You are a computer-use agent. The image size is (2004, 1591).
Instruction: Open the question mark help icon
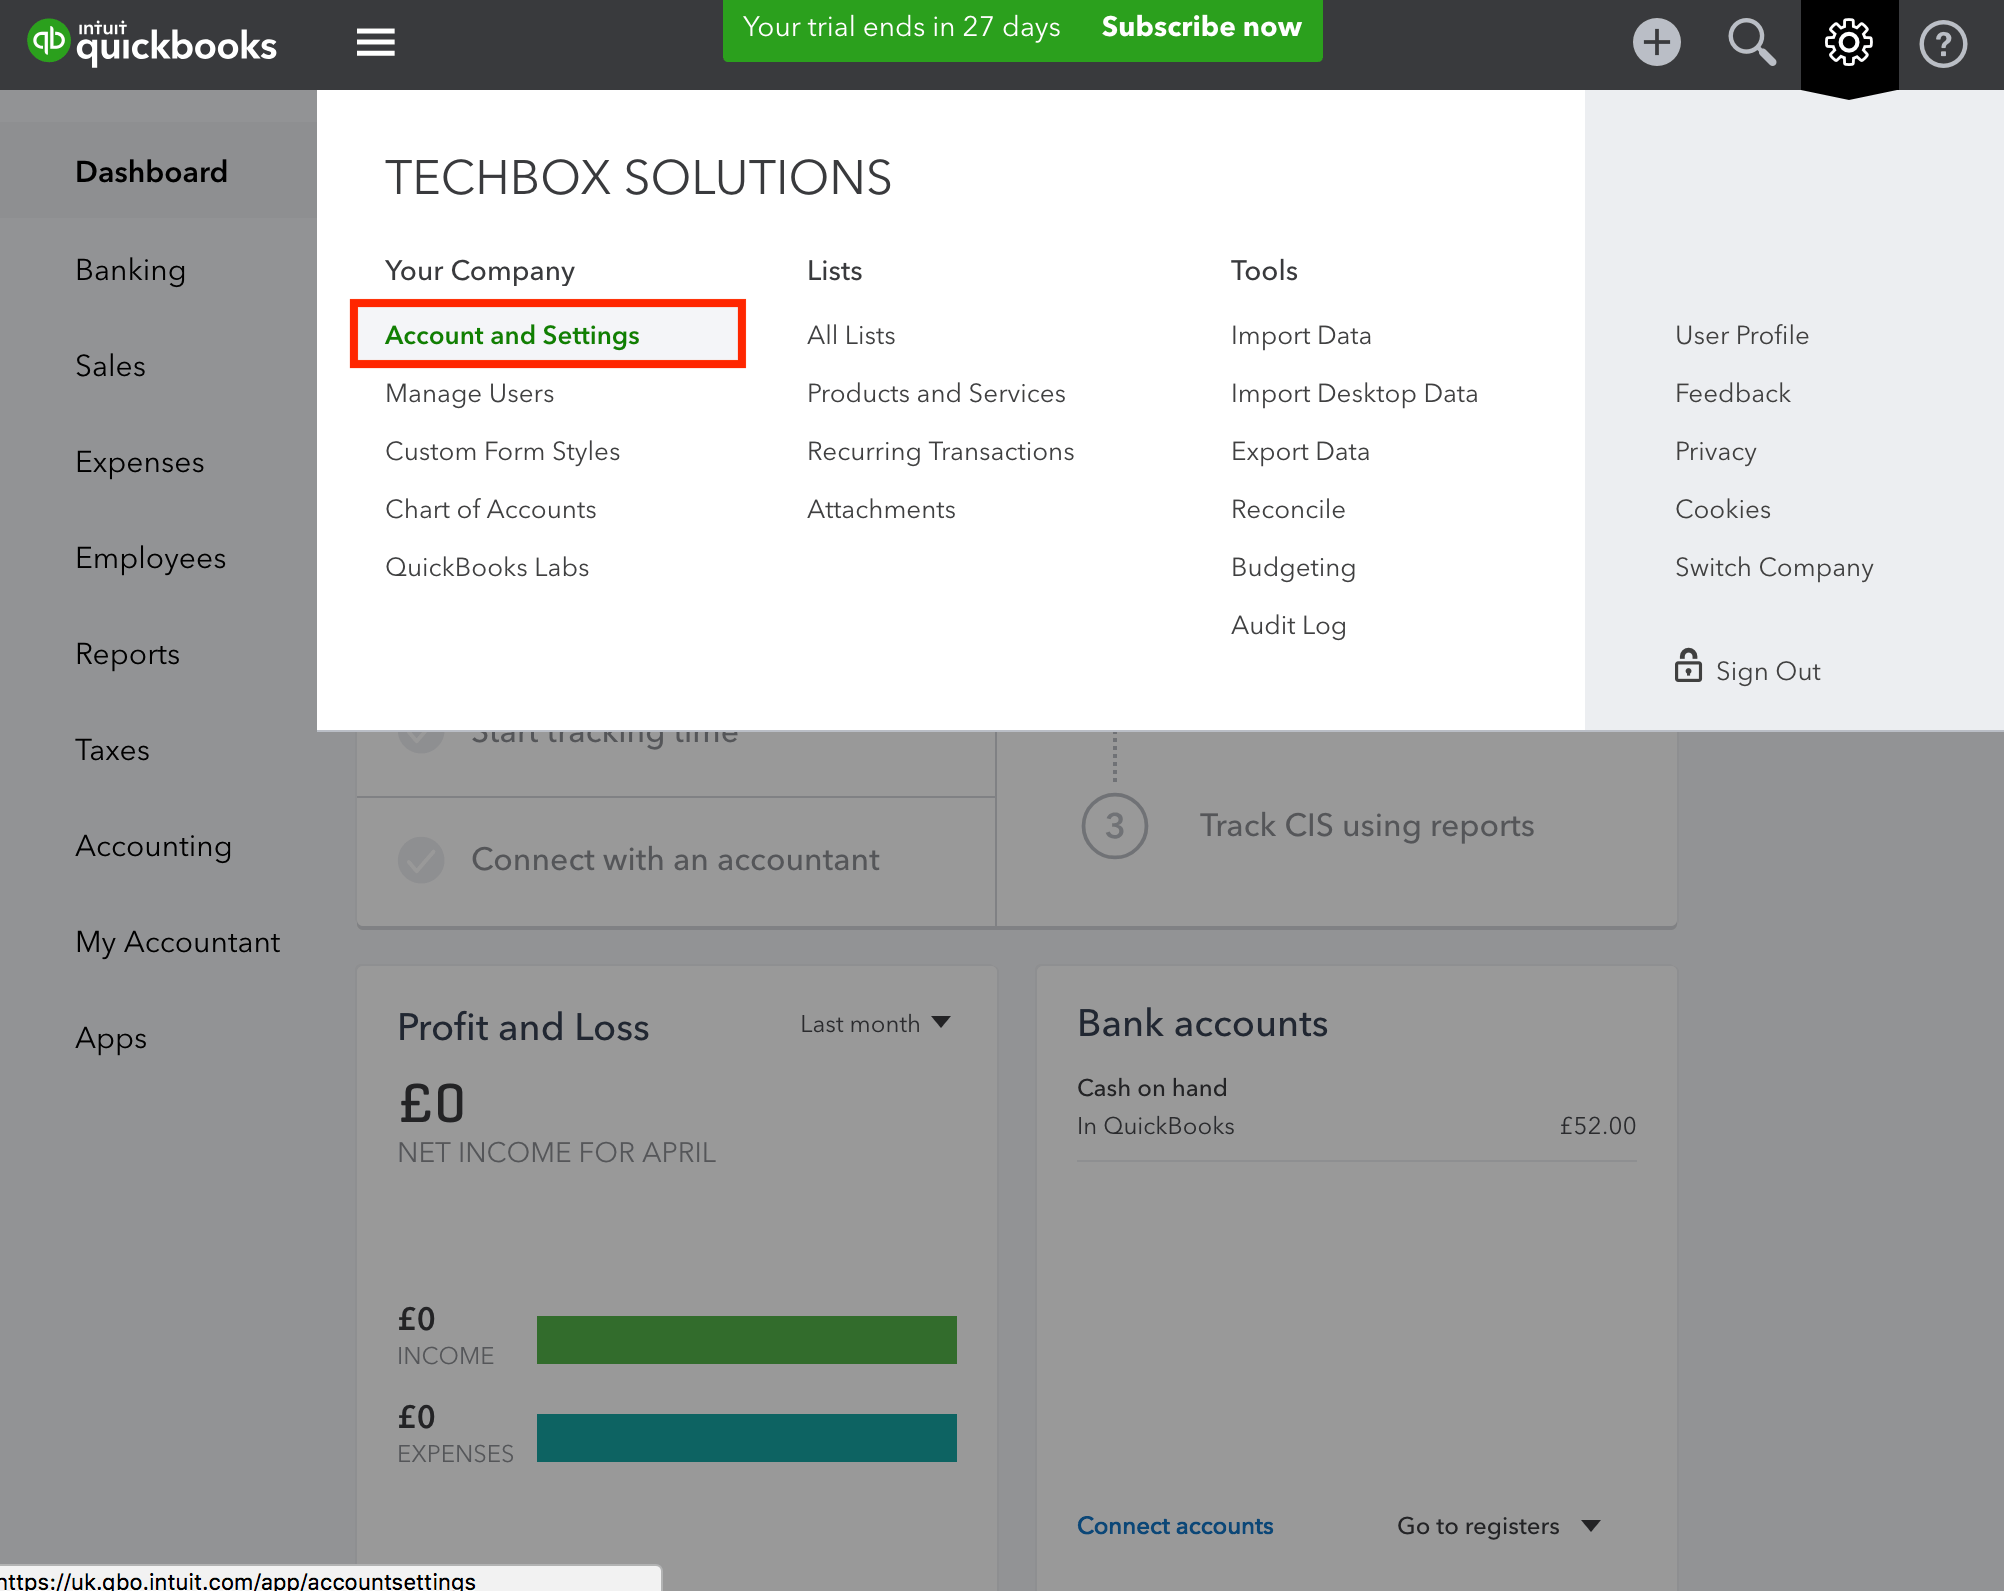pyautogui.click(x=1942, y=44)
